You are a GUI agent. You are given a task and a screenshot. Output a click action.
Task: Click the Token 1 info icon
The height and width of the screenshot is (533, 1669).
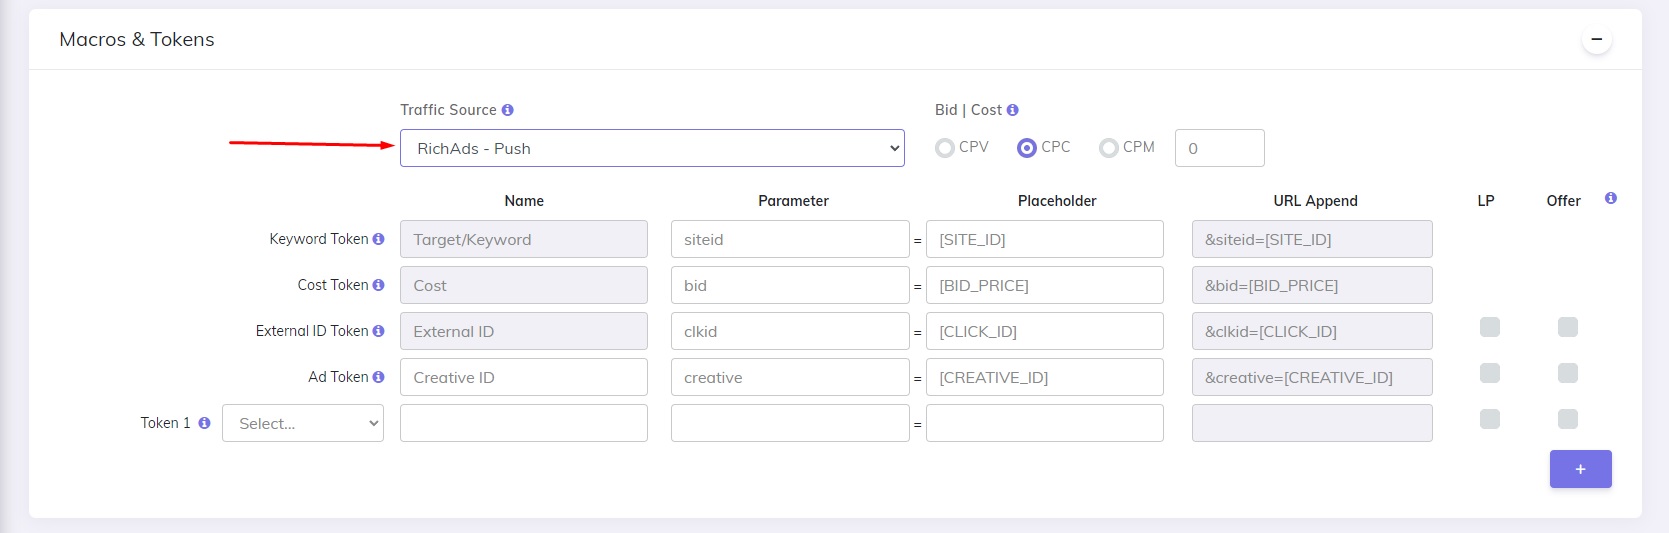pos(204,423)
